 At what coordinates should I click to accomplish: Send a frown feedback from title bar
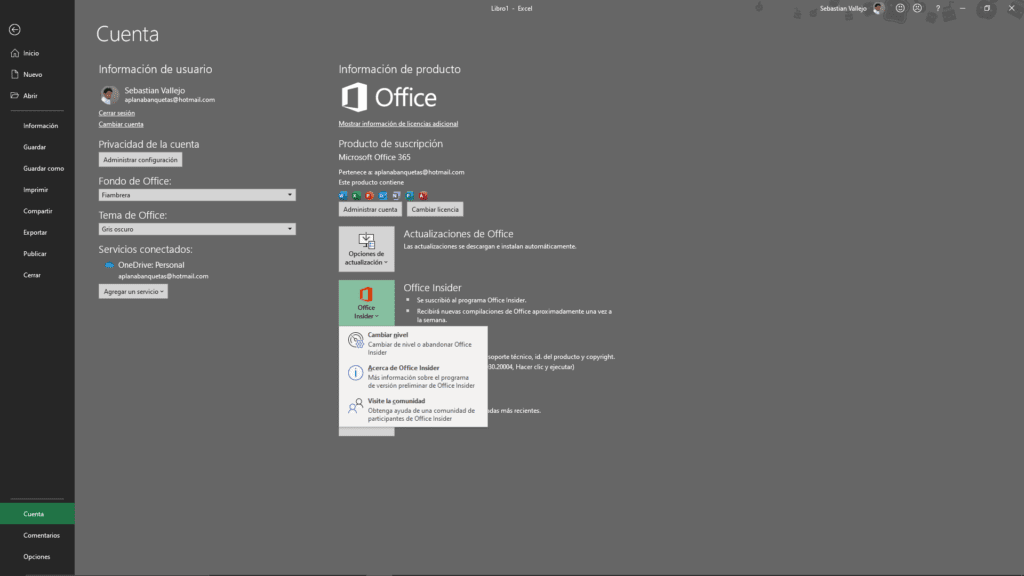pyautogui.click(x=918, y=8)
